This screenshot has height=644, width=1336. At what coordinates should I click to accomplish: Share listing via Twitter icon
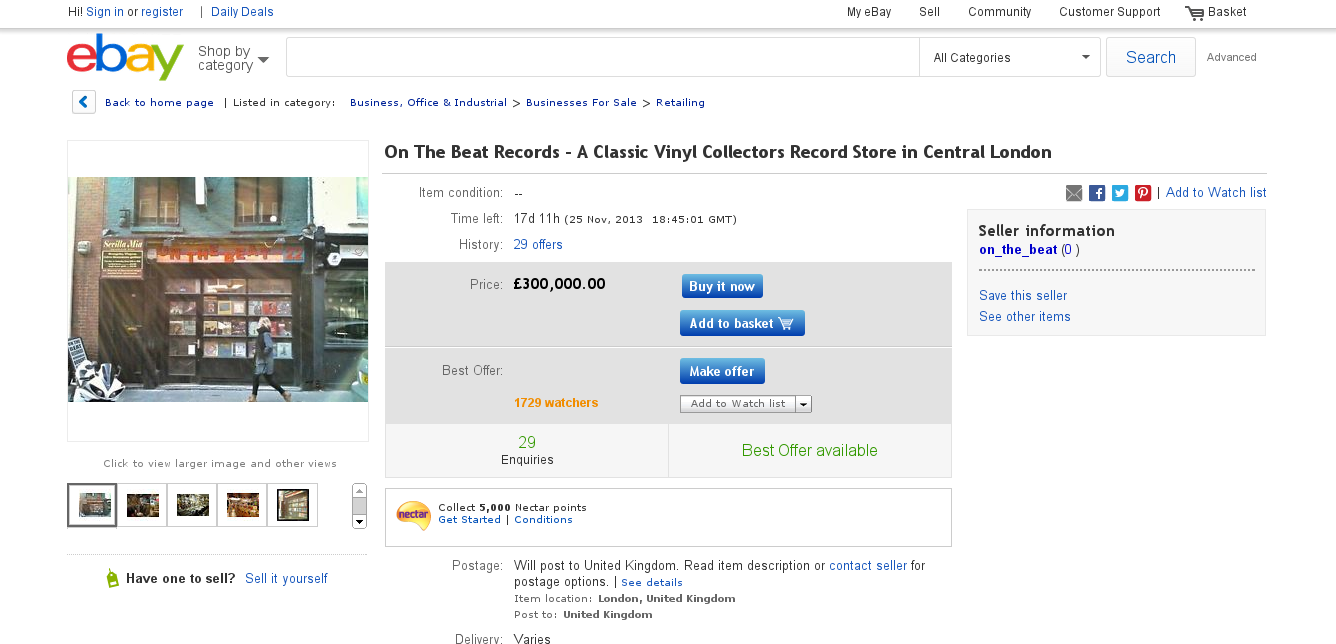[x=1120, y=193]
